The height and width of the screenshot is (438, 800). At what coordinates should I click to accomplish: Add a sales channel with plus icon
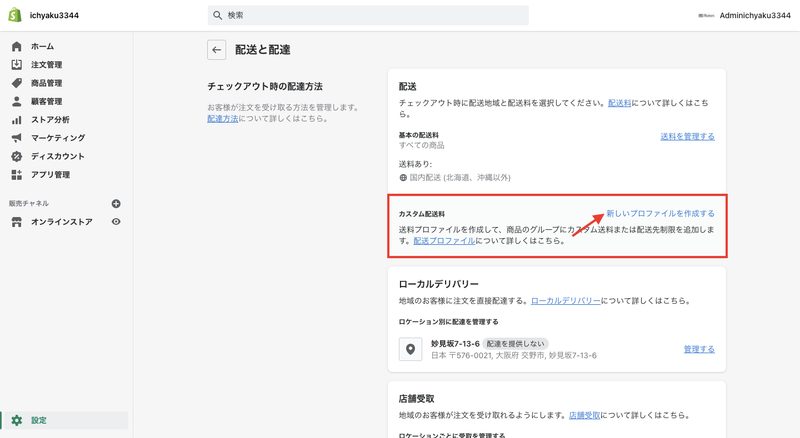[x=116, y=204]
